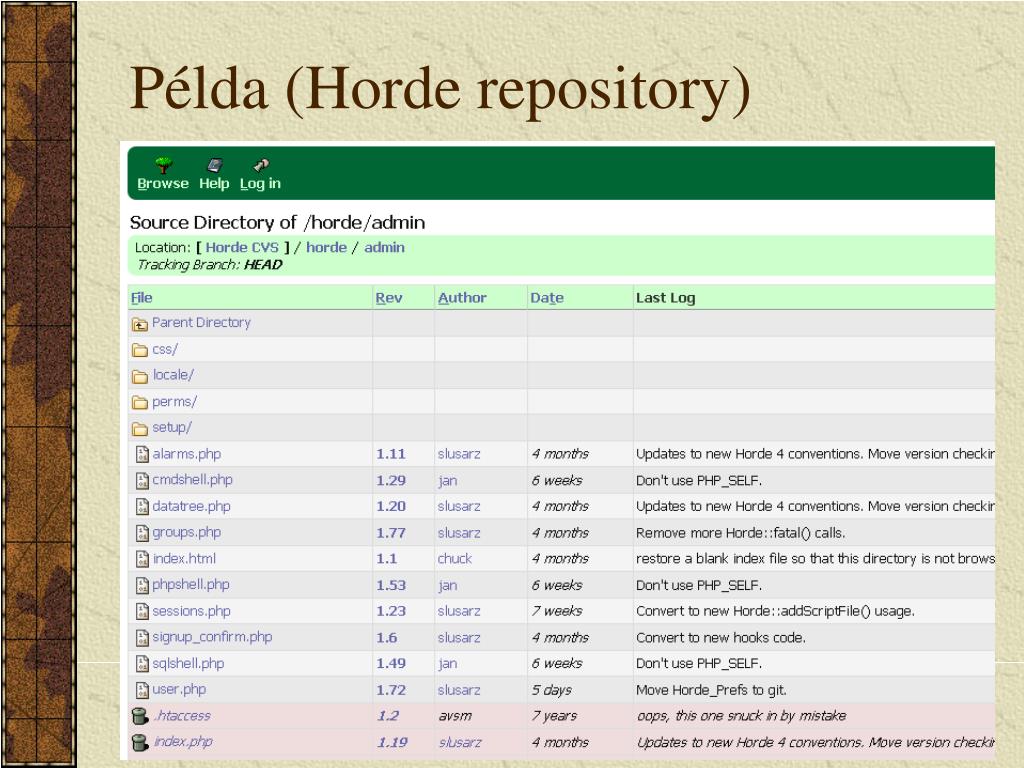Click the file icon beside groups.php
This screenshot has width=1024, height=768.
142,533
